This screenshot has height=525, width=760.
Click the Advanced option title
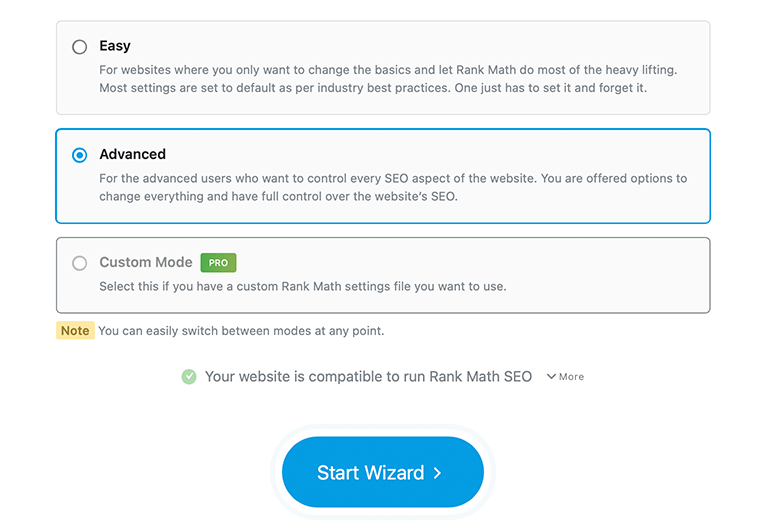pyautogui.click(x=132, y=154)
